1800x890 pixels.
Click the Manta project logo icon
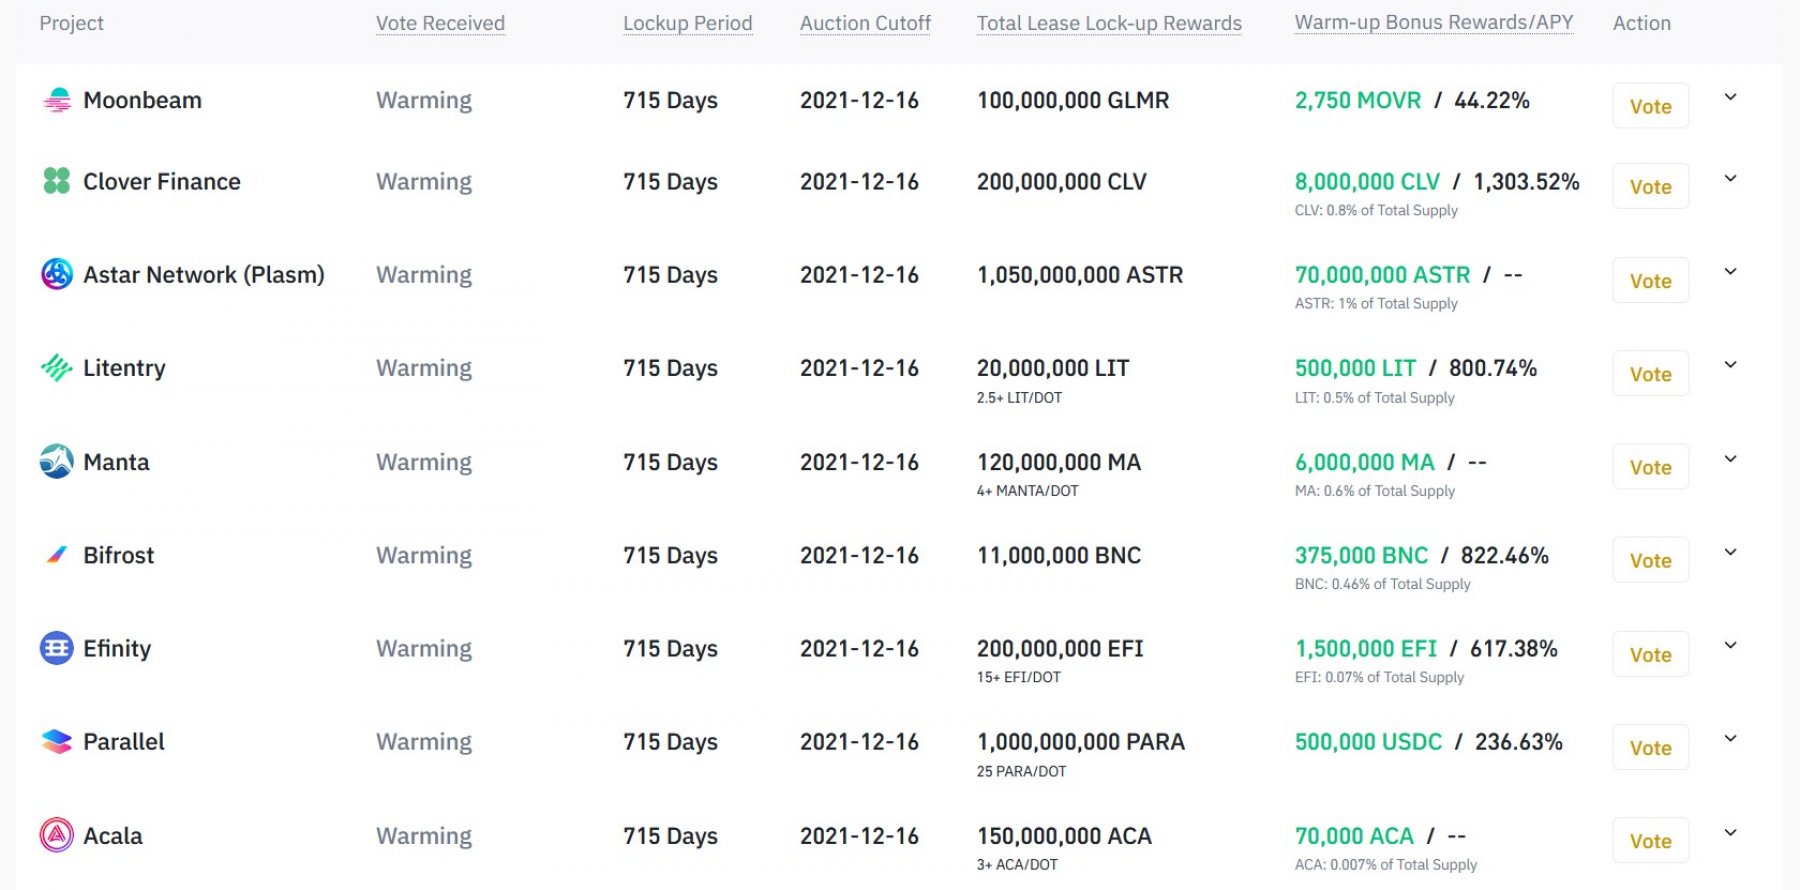click(57, 461)
